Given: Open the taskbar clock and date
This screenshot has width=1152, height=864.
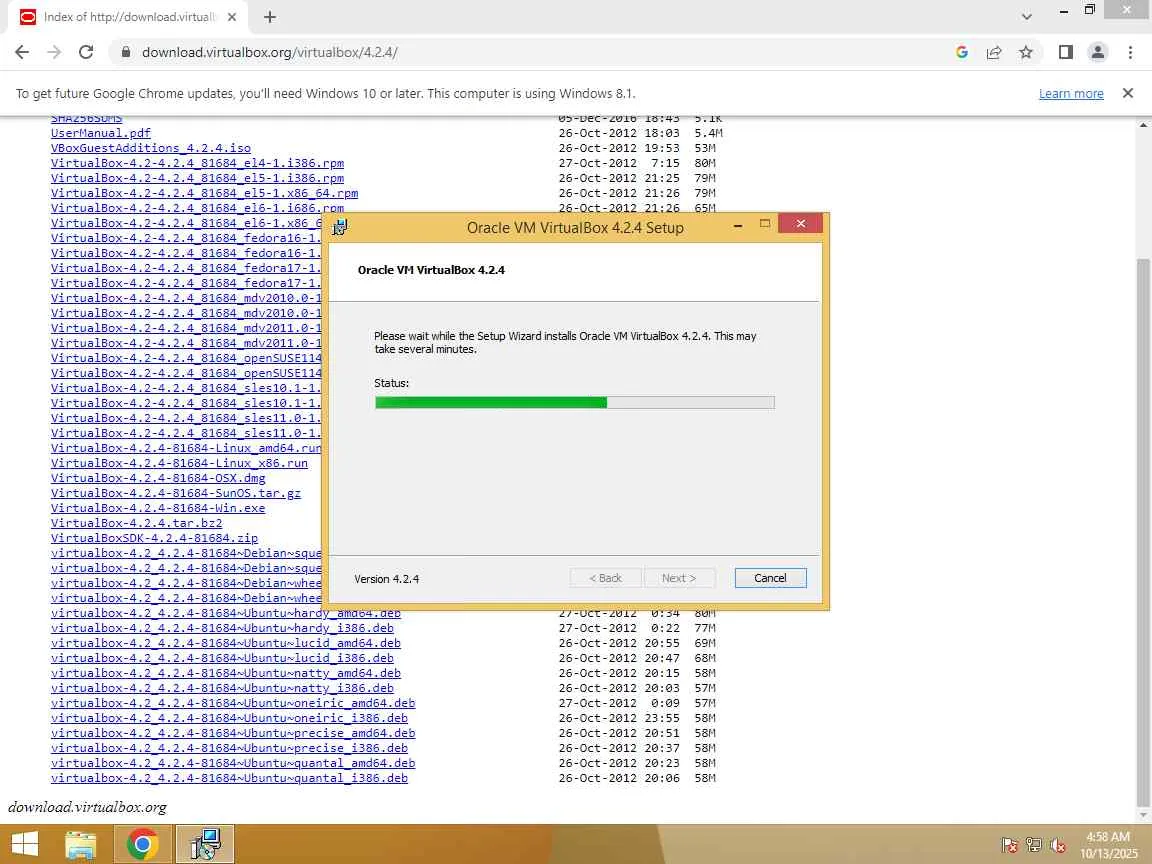Looking at the screenshot, I should [1108, 845].
